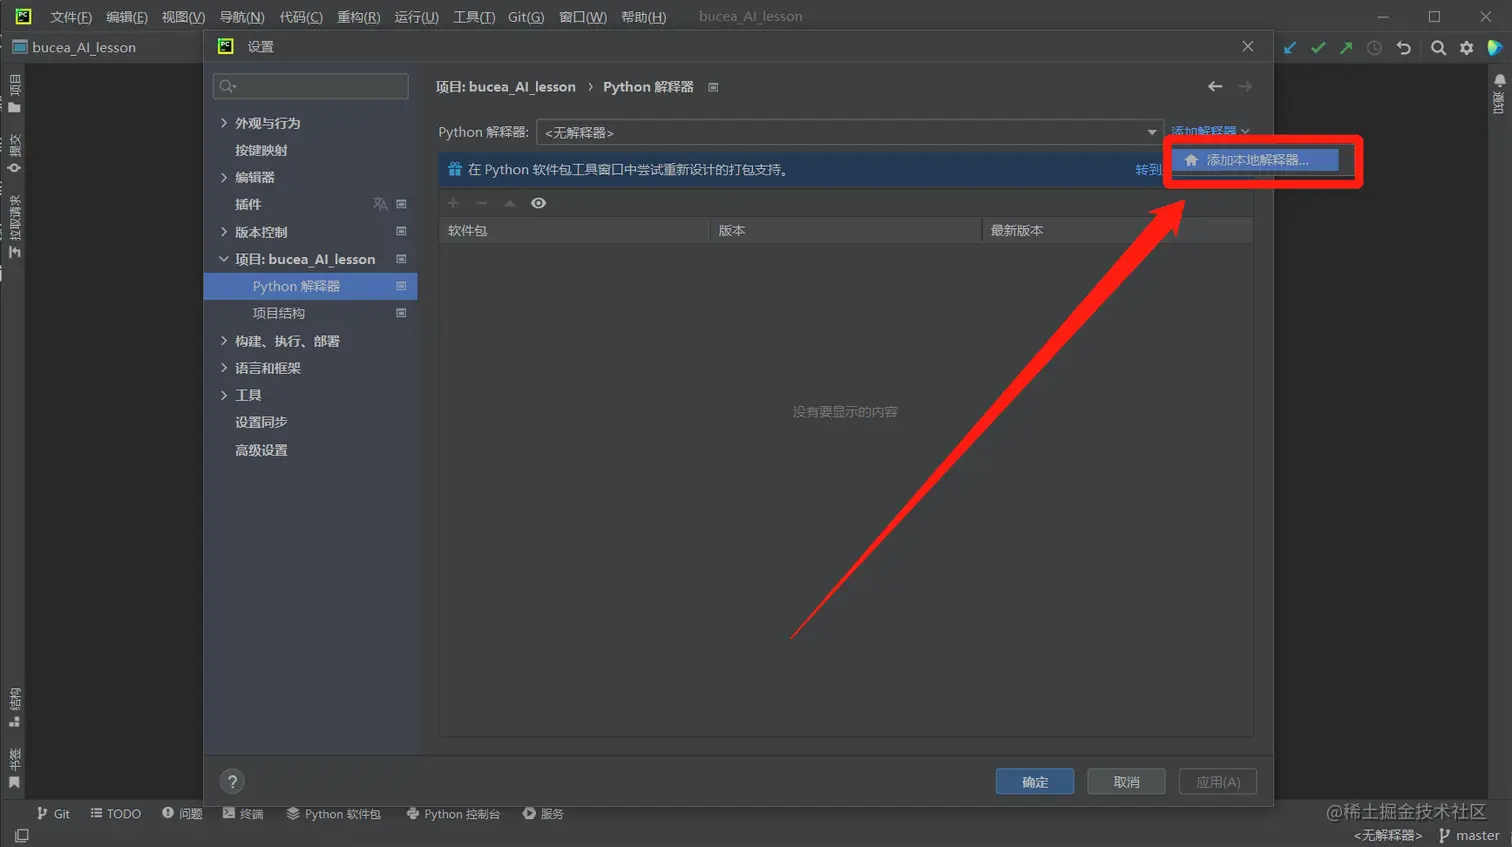Open the 服务 tool window
This screenshot has height=847, width=1512.
click(x=543, y=814)
